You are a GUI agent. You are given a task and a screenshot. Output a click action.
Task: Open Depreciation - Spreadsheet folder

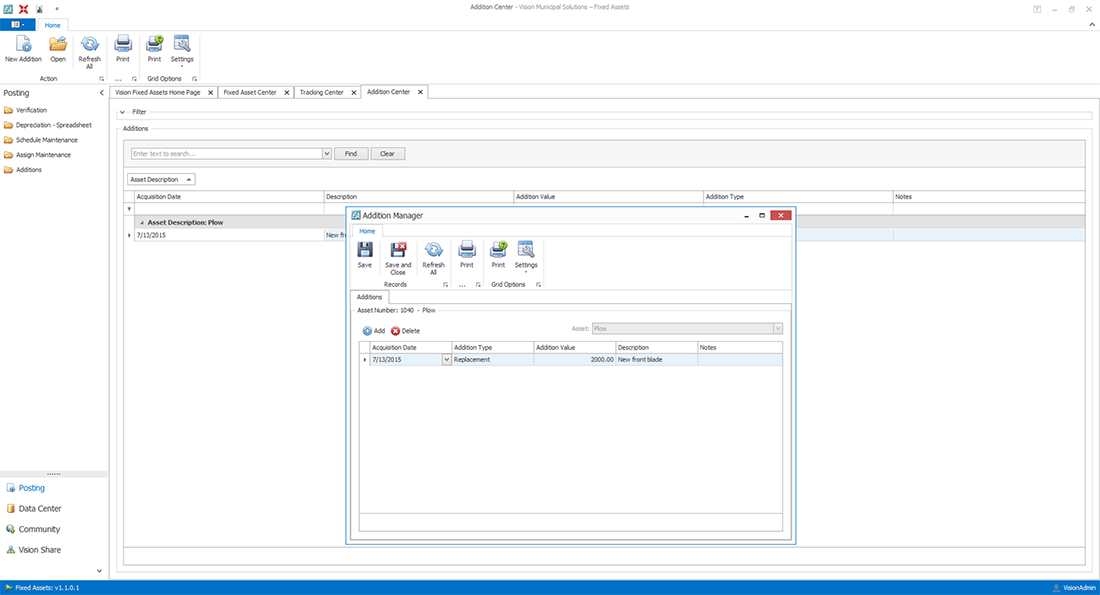(48, 125)
